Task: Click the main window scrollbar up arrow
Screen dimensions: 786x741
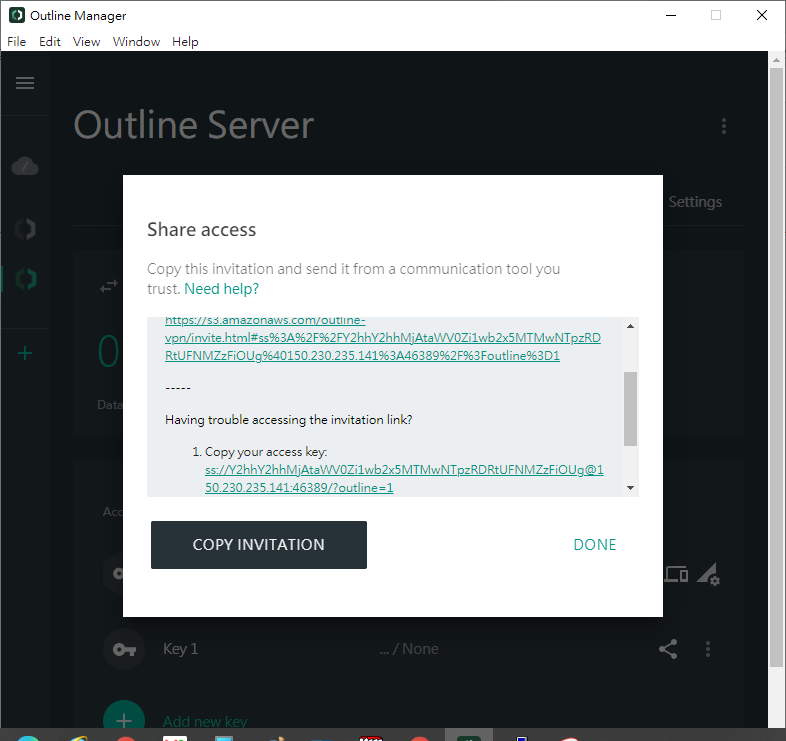Action: [776, 60]
